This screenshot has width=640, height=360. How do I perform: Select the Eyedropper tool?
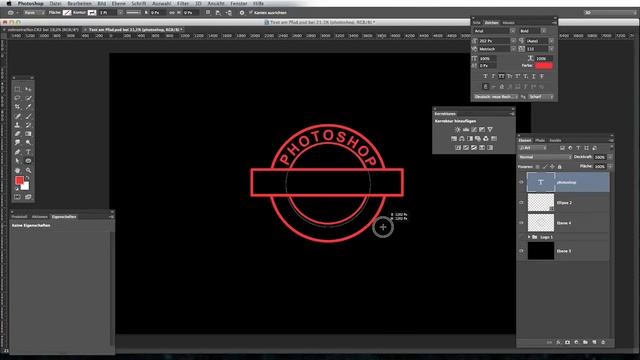click(28, 107)
